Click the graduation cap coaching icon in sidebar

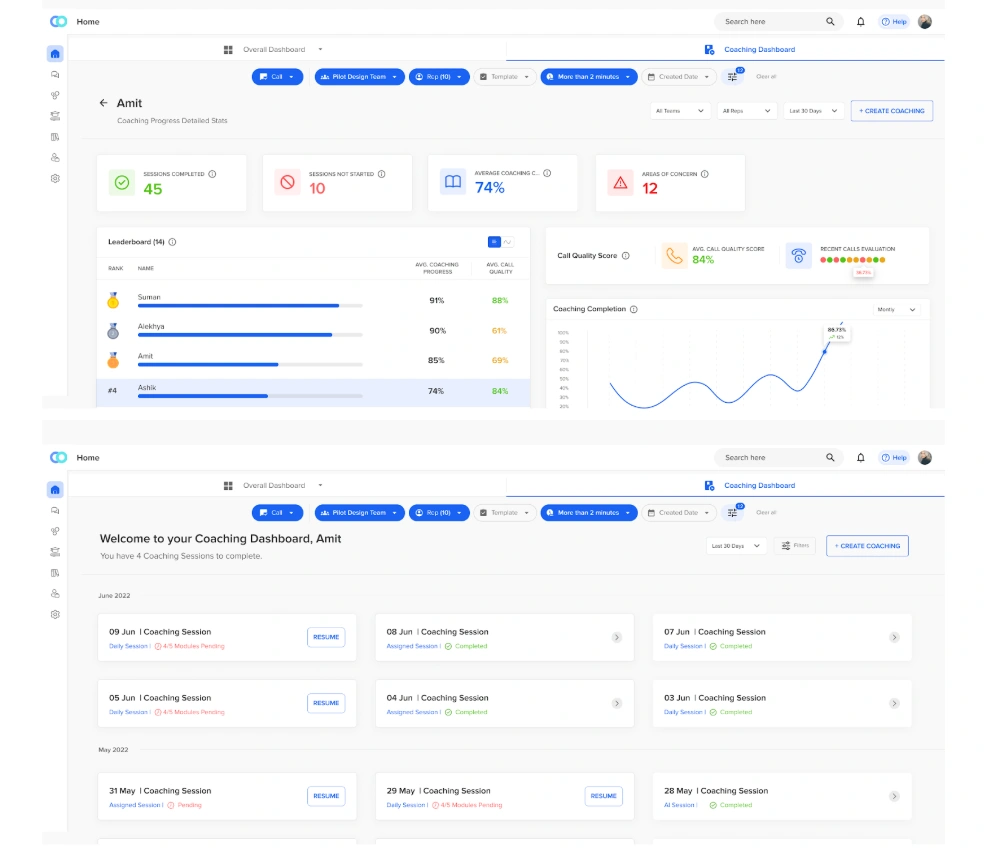tap(55, 115)
